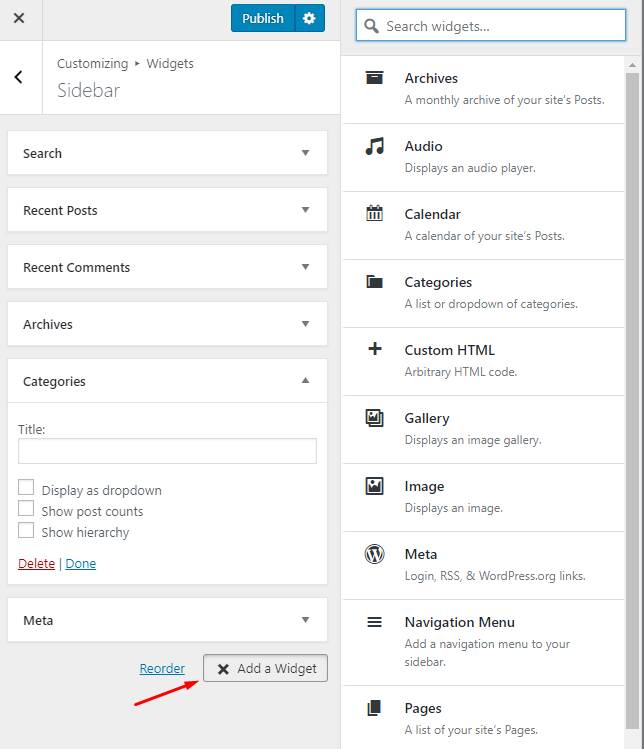
Task: Check the Show hierarchy option
Action: pyautogui.click(x=26, y=530)
